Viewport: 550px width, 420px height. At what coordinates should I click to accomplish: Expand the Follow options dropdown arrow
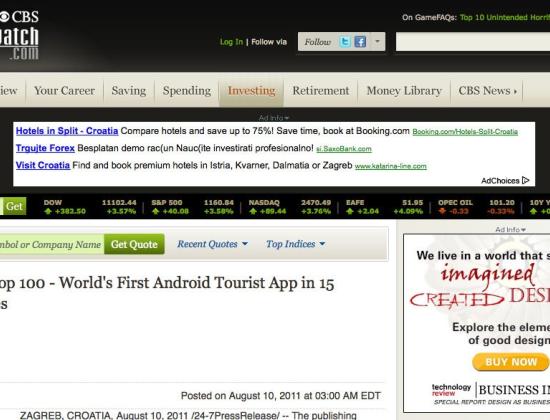tap(377, 41)
